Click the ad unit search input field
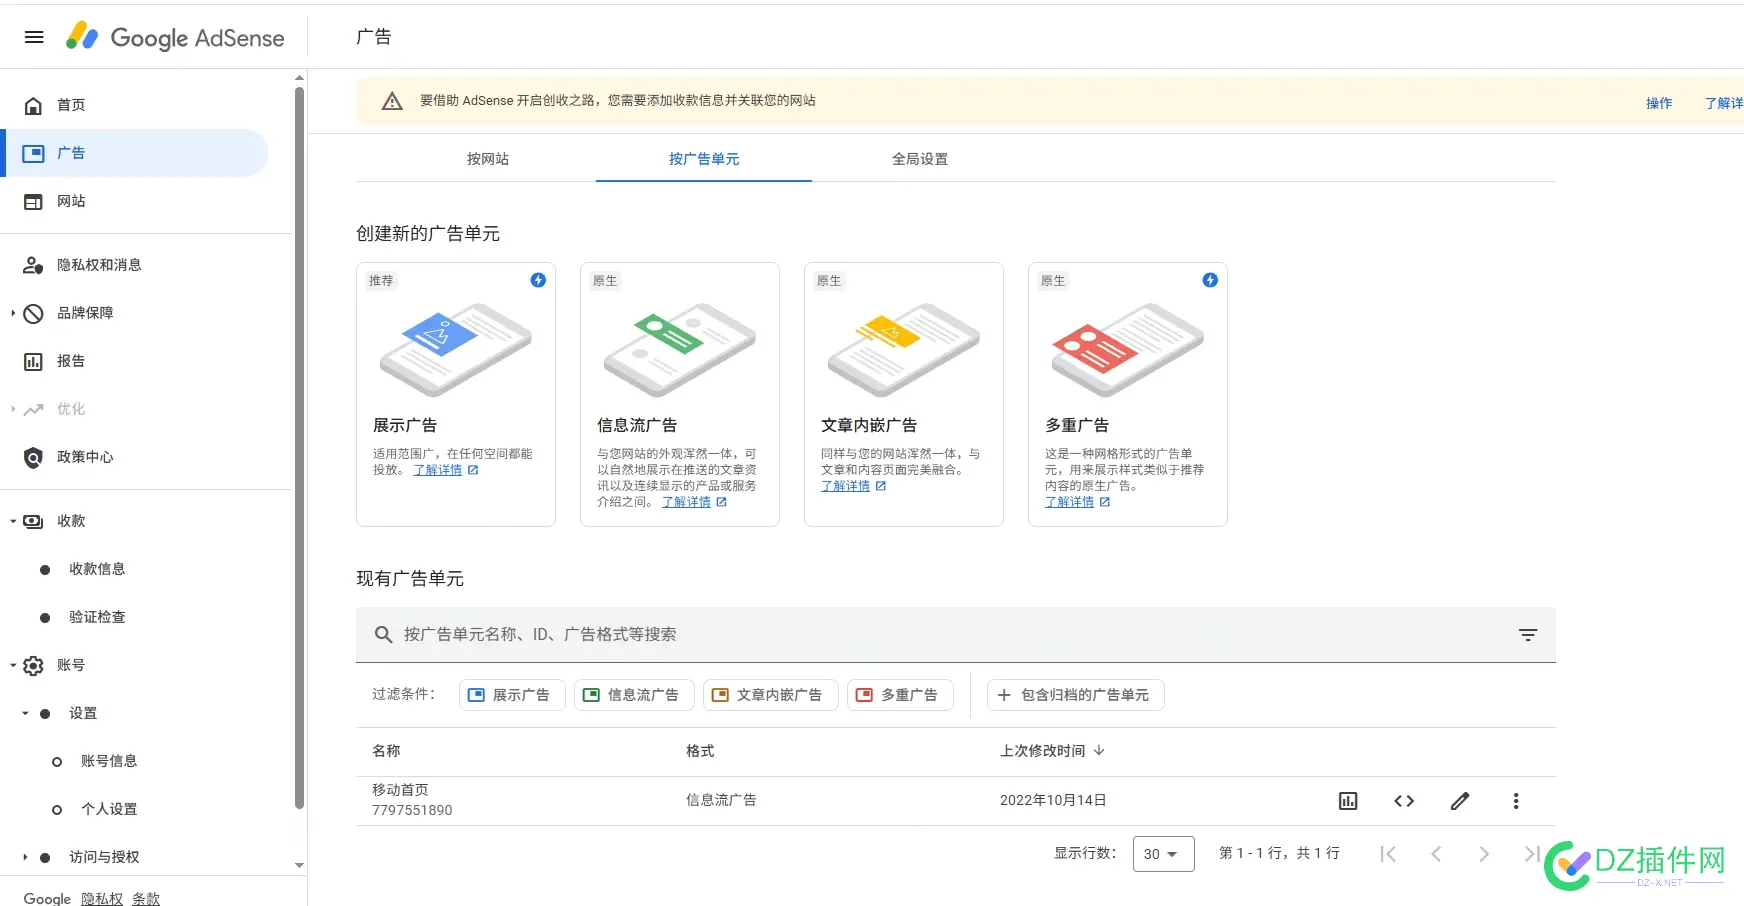 955,634
